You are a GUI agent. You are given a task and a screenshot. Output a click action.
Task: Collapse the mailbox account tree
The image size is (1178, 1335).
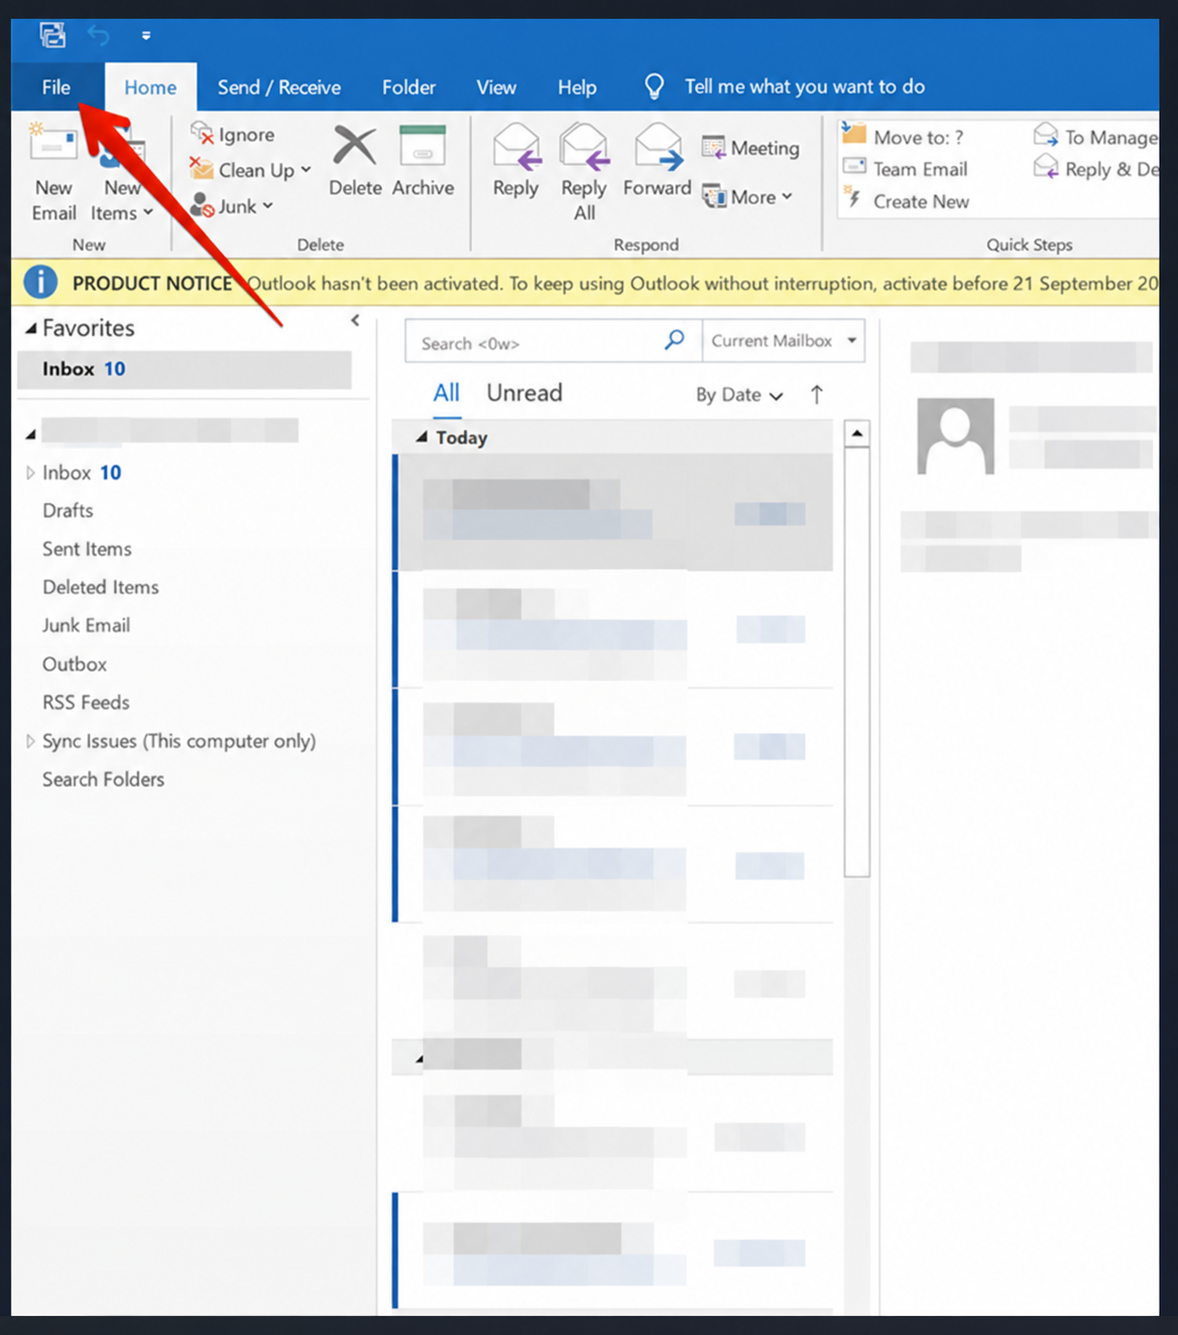pos(31,434)
